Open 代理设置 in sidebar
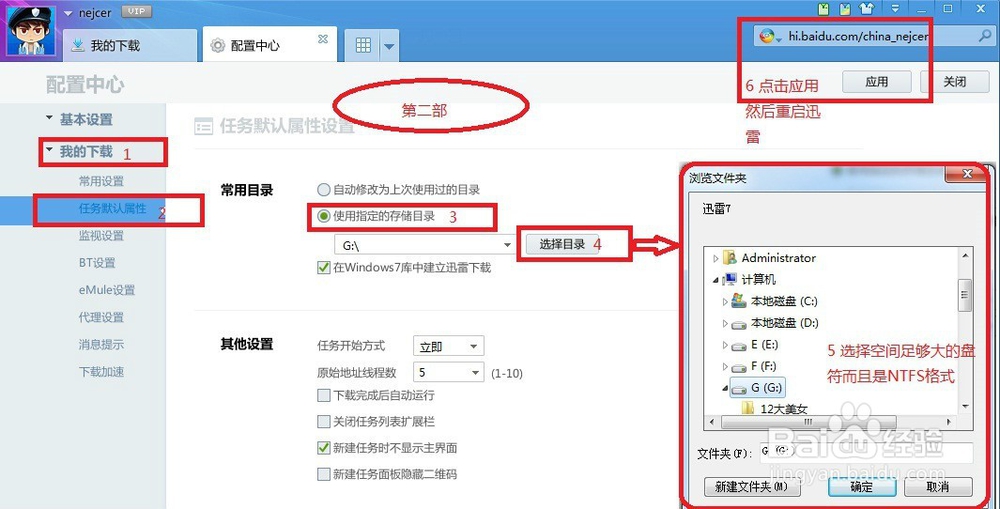This screenshot has width=1000, height=509. 101,318
